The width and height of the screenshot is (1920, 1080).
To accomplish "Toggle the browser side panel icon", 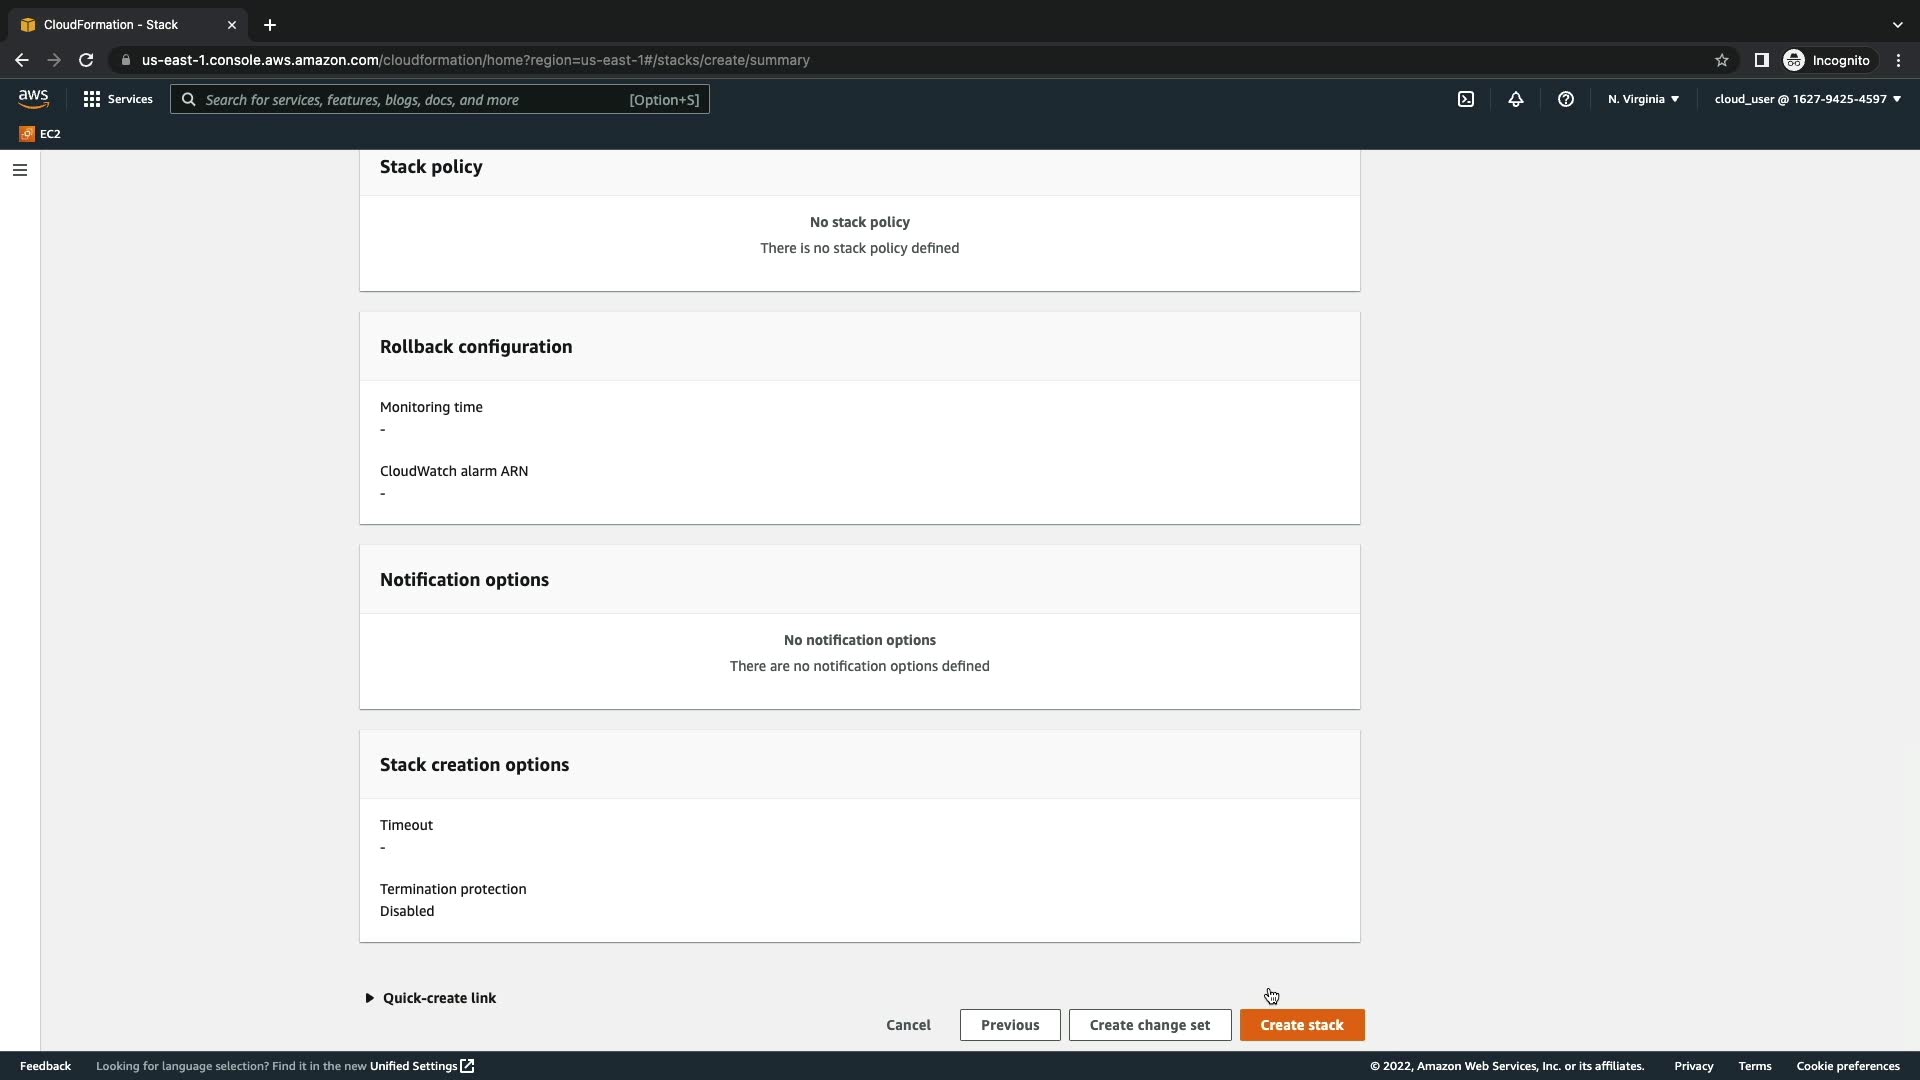I will 1762,60.
